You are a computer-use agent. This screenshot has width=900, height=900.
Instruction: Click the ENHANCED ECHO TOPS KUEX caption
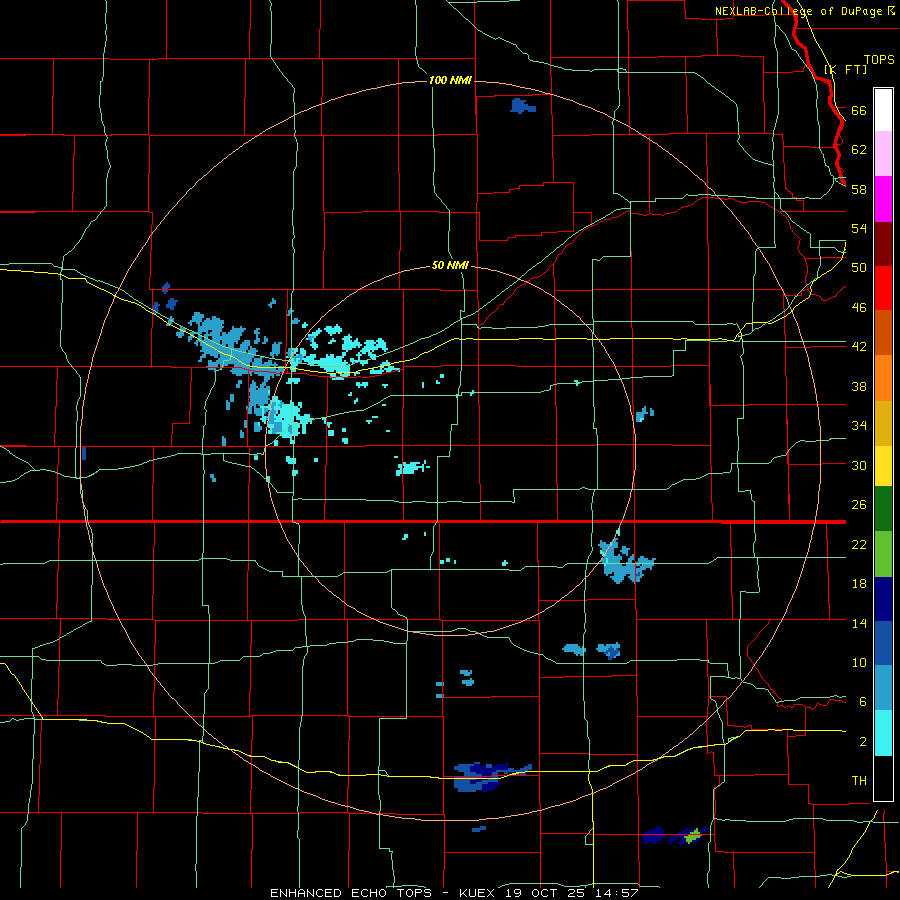(x=455, y=893)
